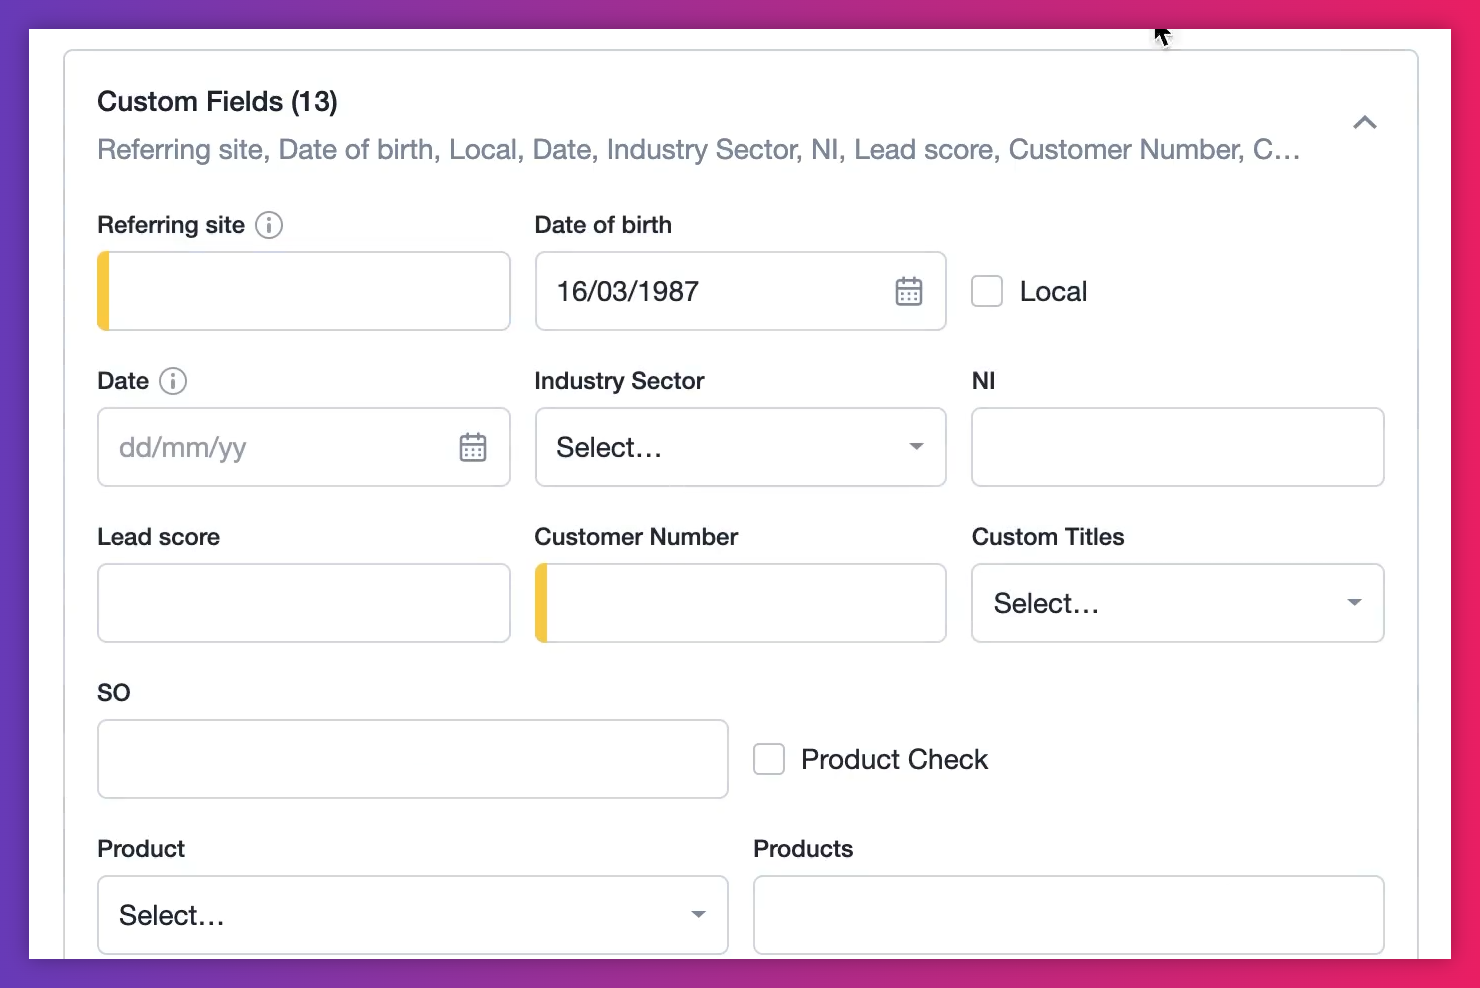Open the calendar picker in the Date field
Image resolution: width=1480 pixels, height=988 pixels.
click(x=473, y=447)
